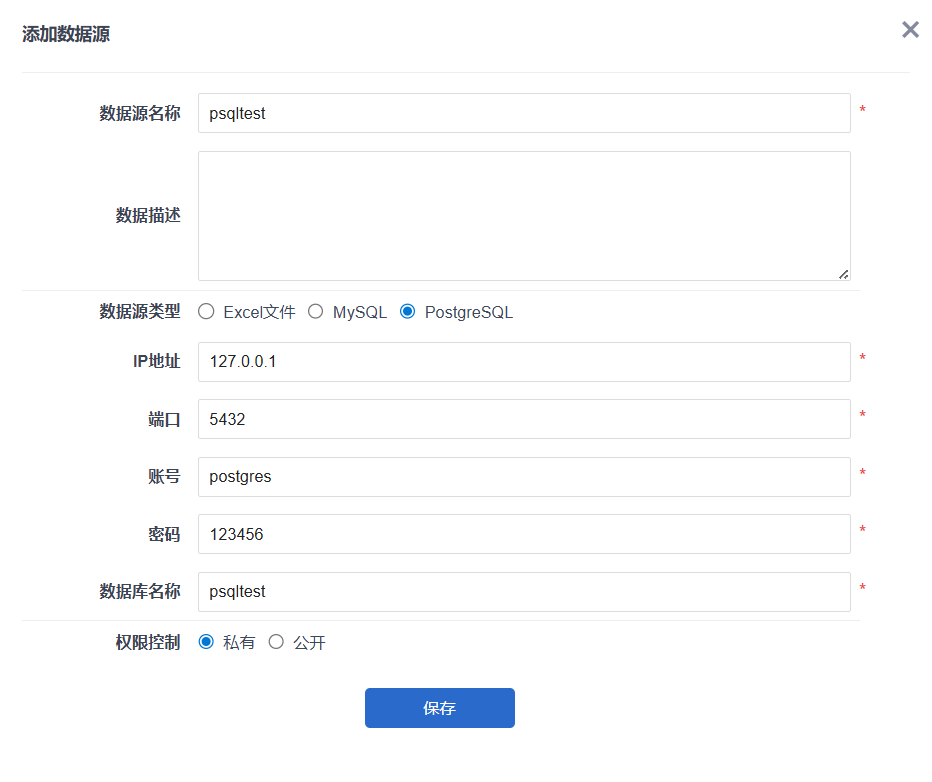Click the 端口 field containing 5432
Screen dimensions: 932x782
tap(524, 419)
